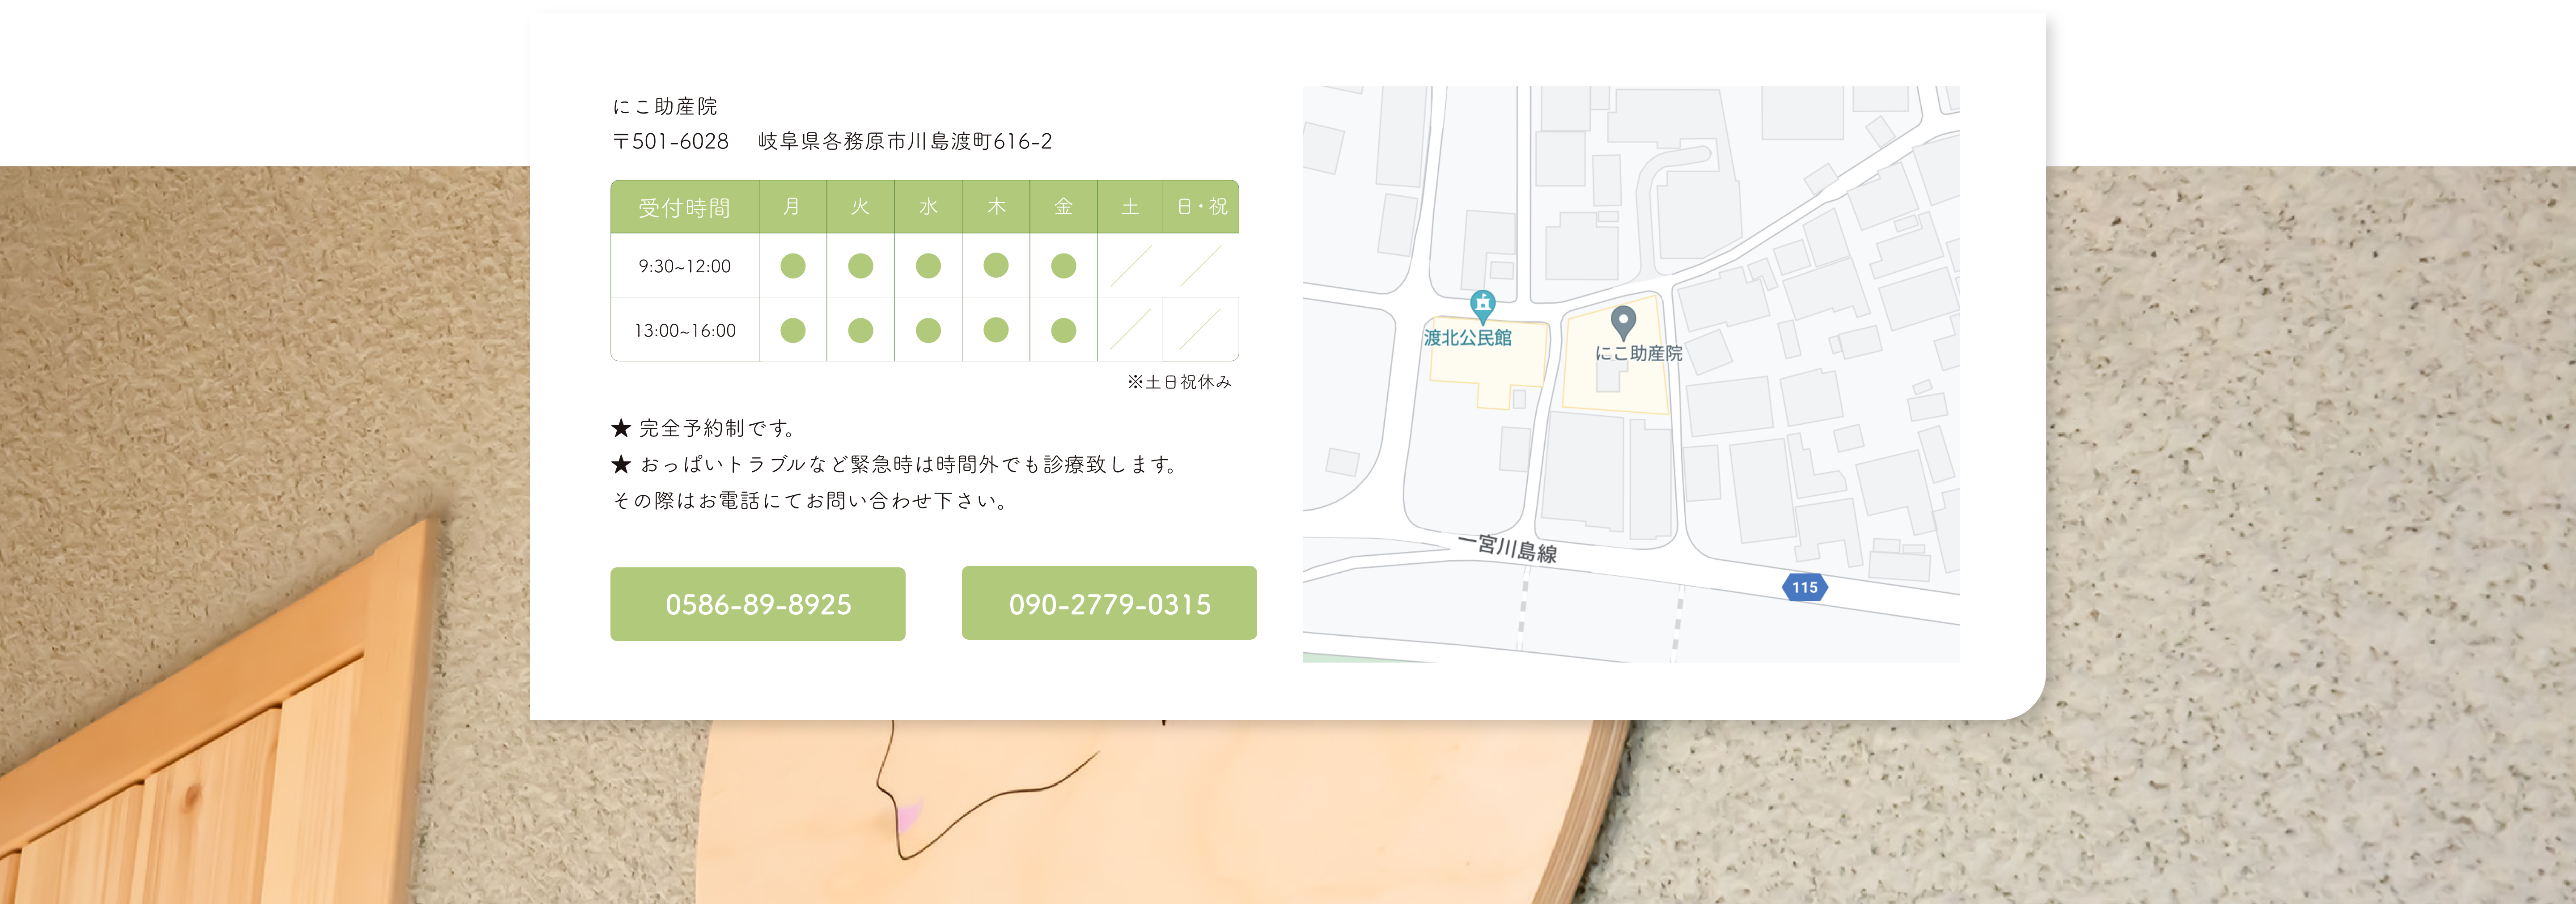Click the 渡北公民館 teal marker icon
The width and height of the screenshot is (2576, 904).
(x=1482, y=303)
